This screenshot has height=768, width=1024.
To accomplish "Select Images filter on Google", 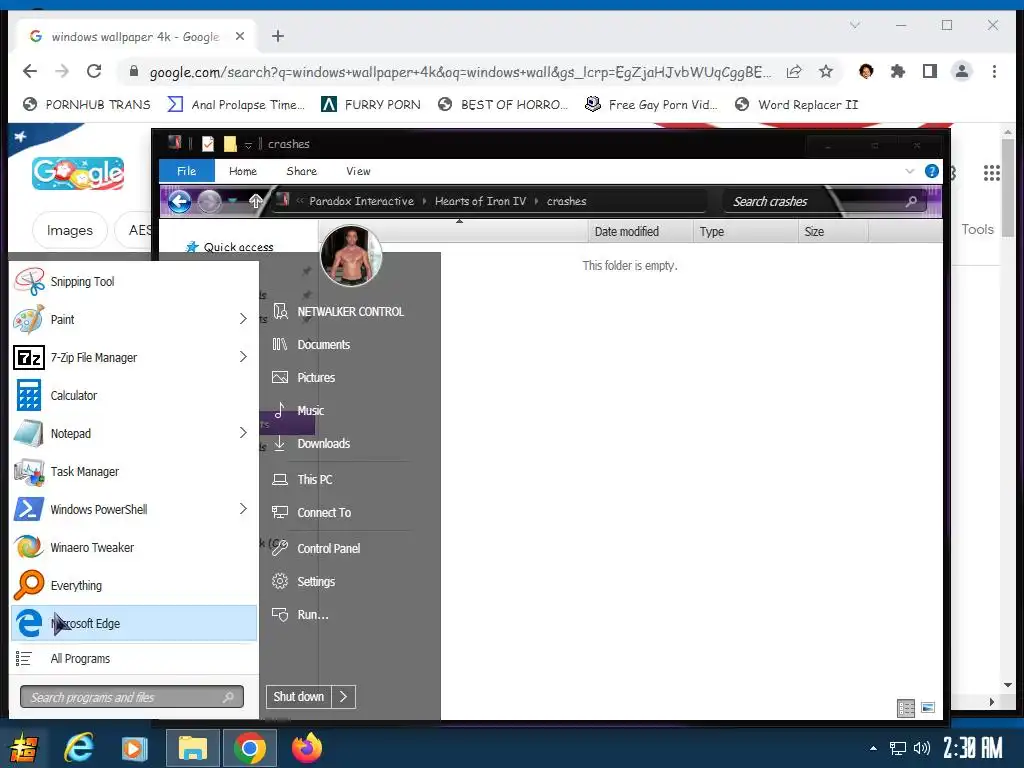I will (x=70, y=230).
